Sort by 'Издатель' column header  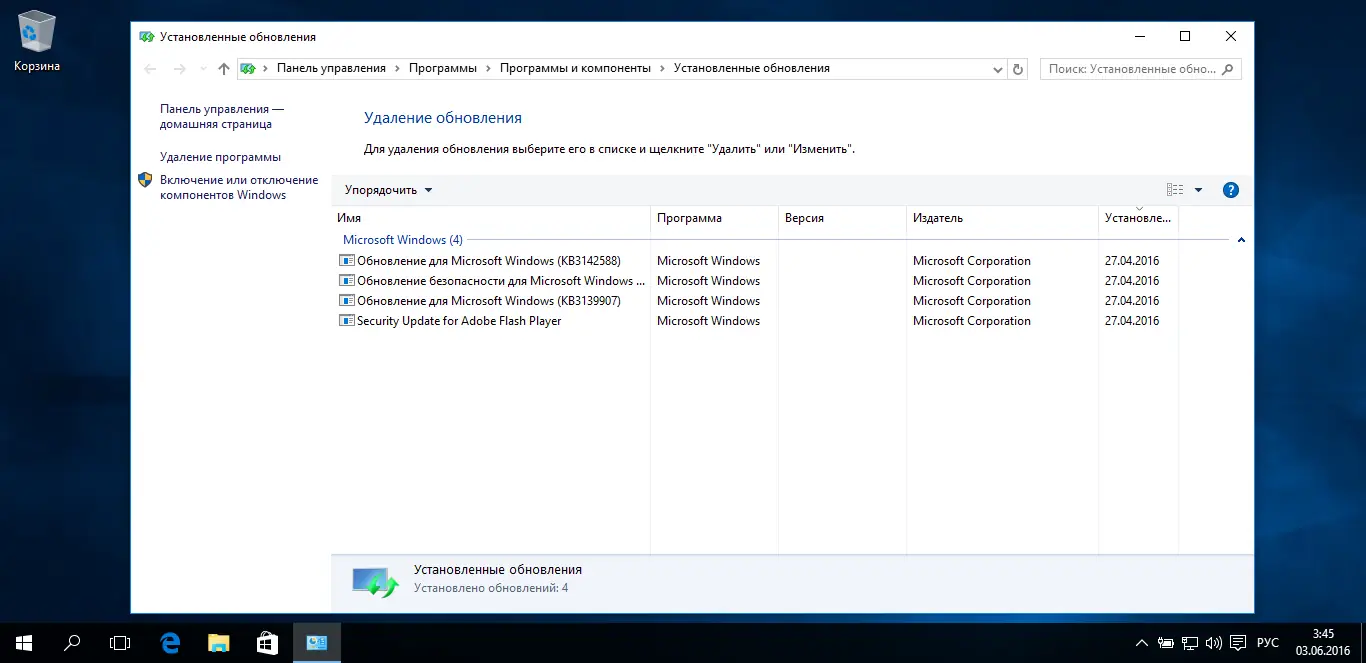click(1002, 218)
